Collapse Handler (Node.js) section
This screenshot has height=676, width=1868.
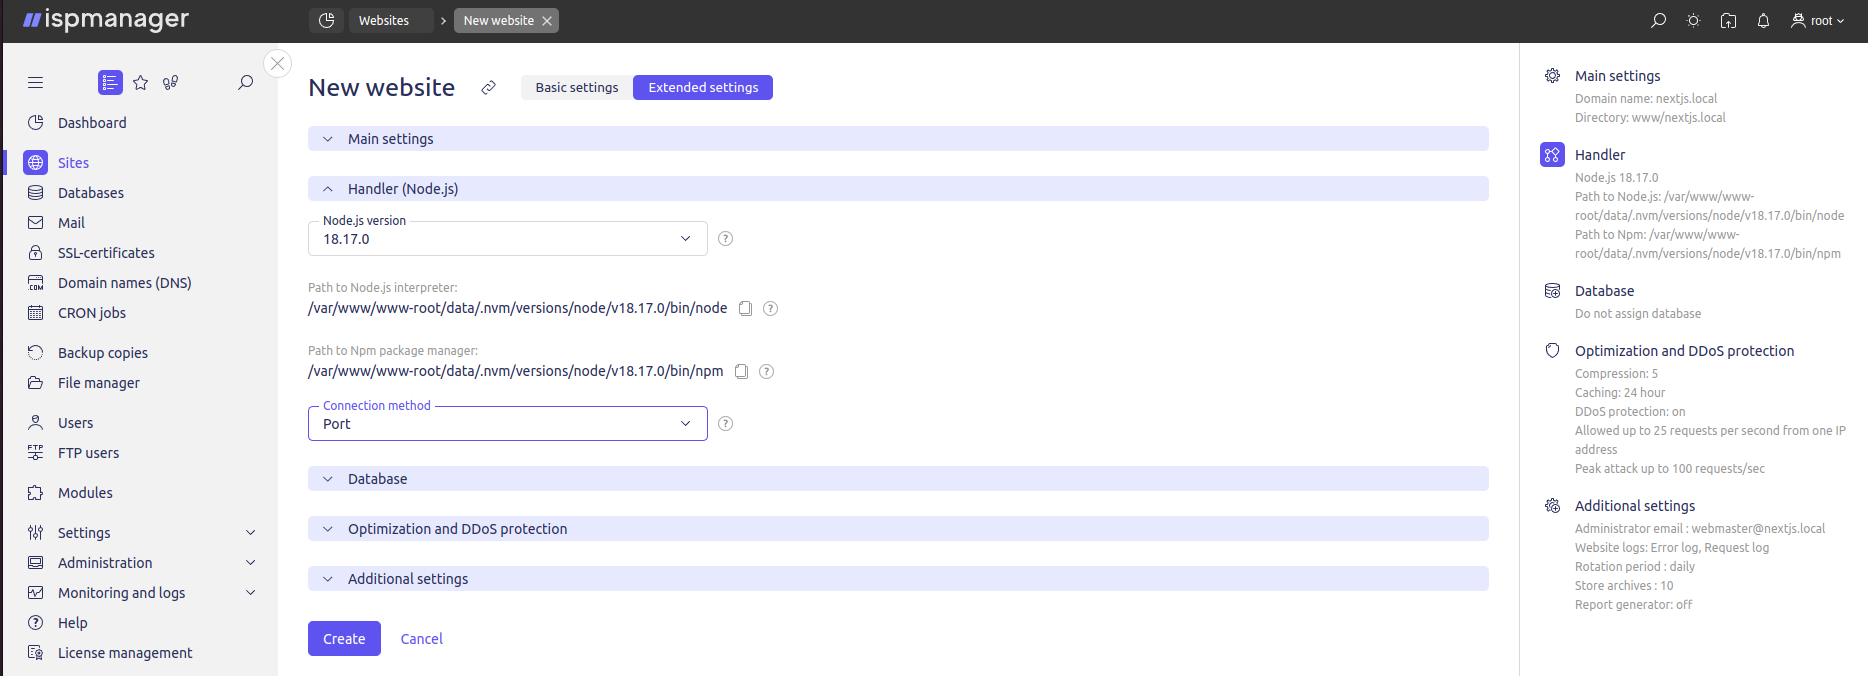tap(898, 189)
